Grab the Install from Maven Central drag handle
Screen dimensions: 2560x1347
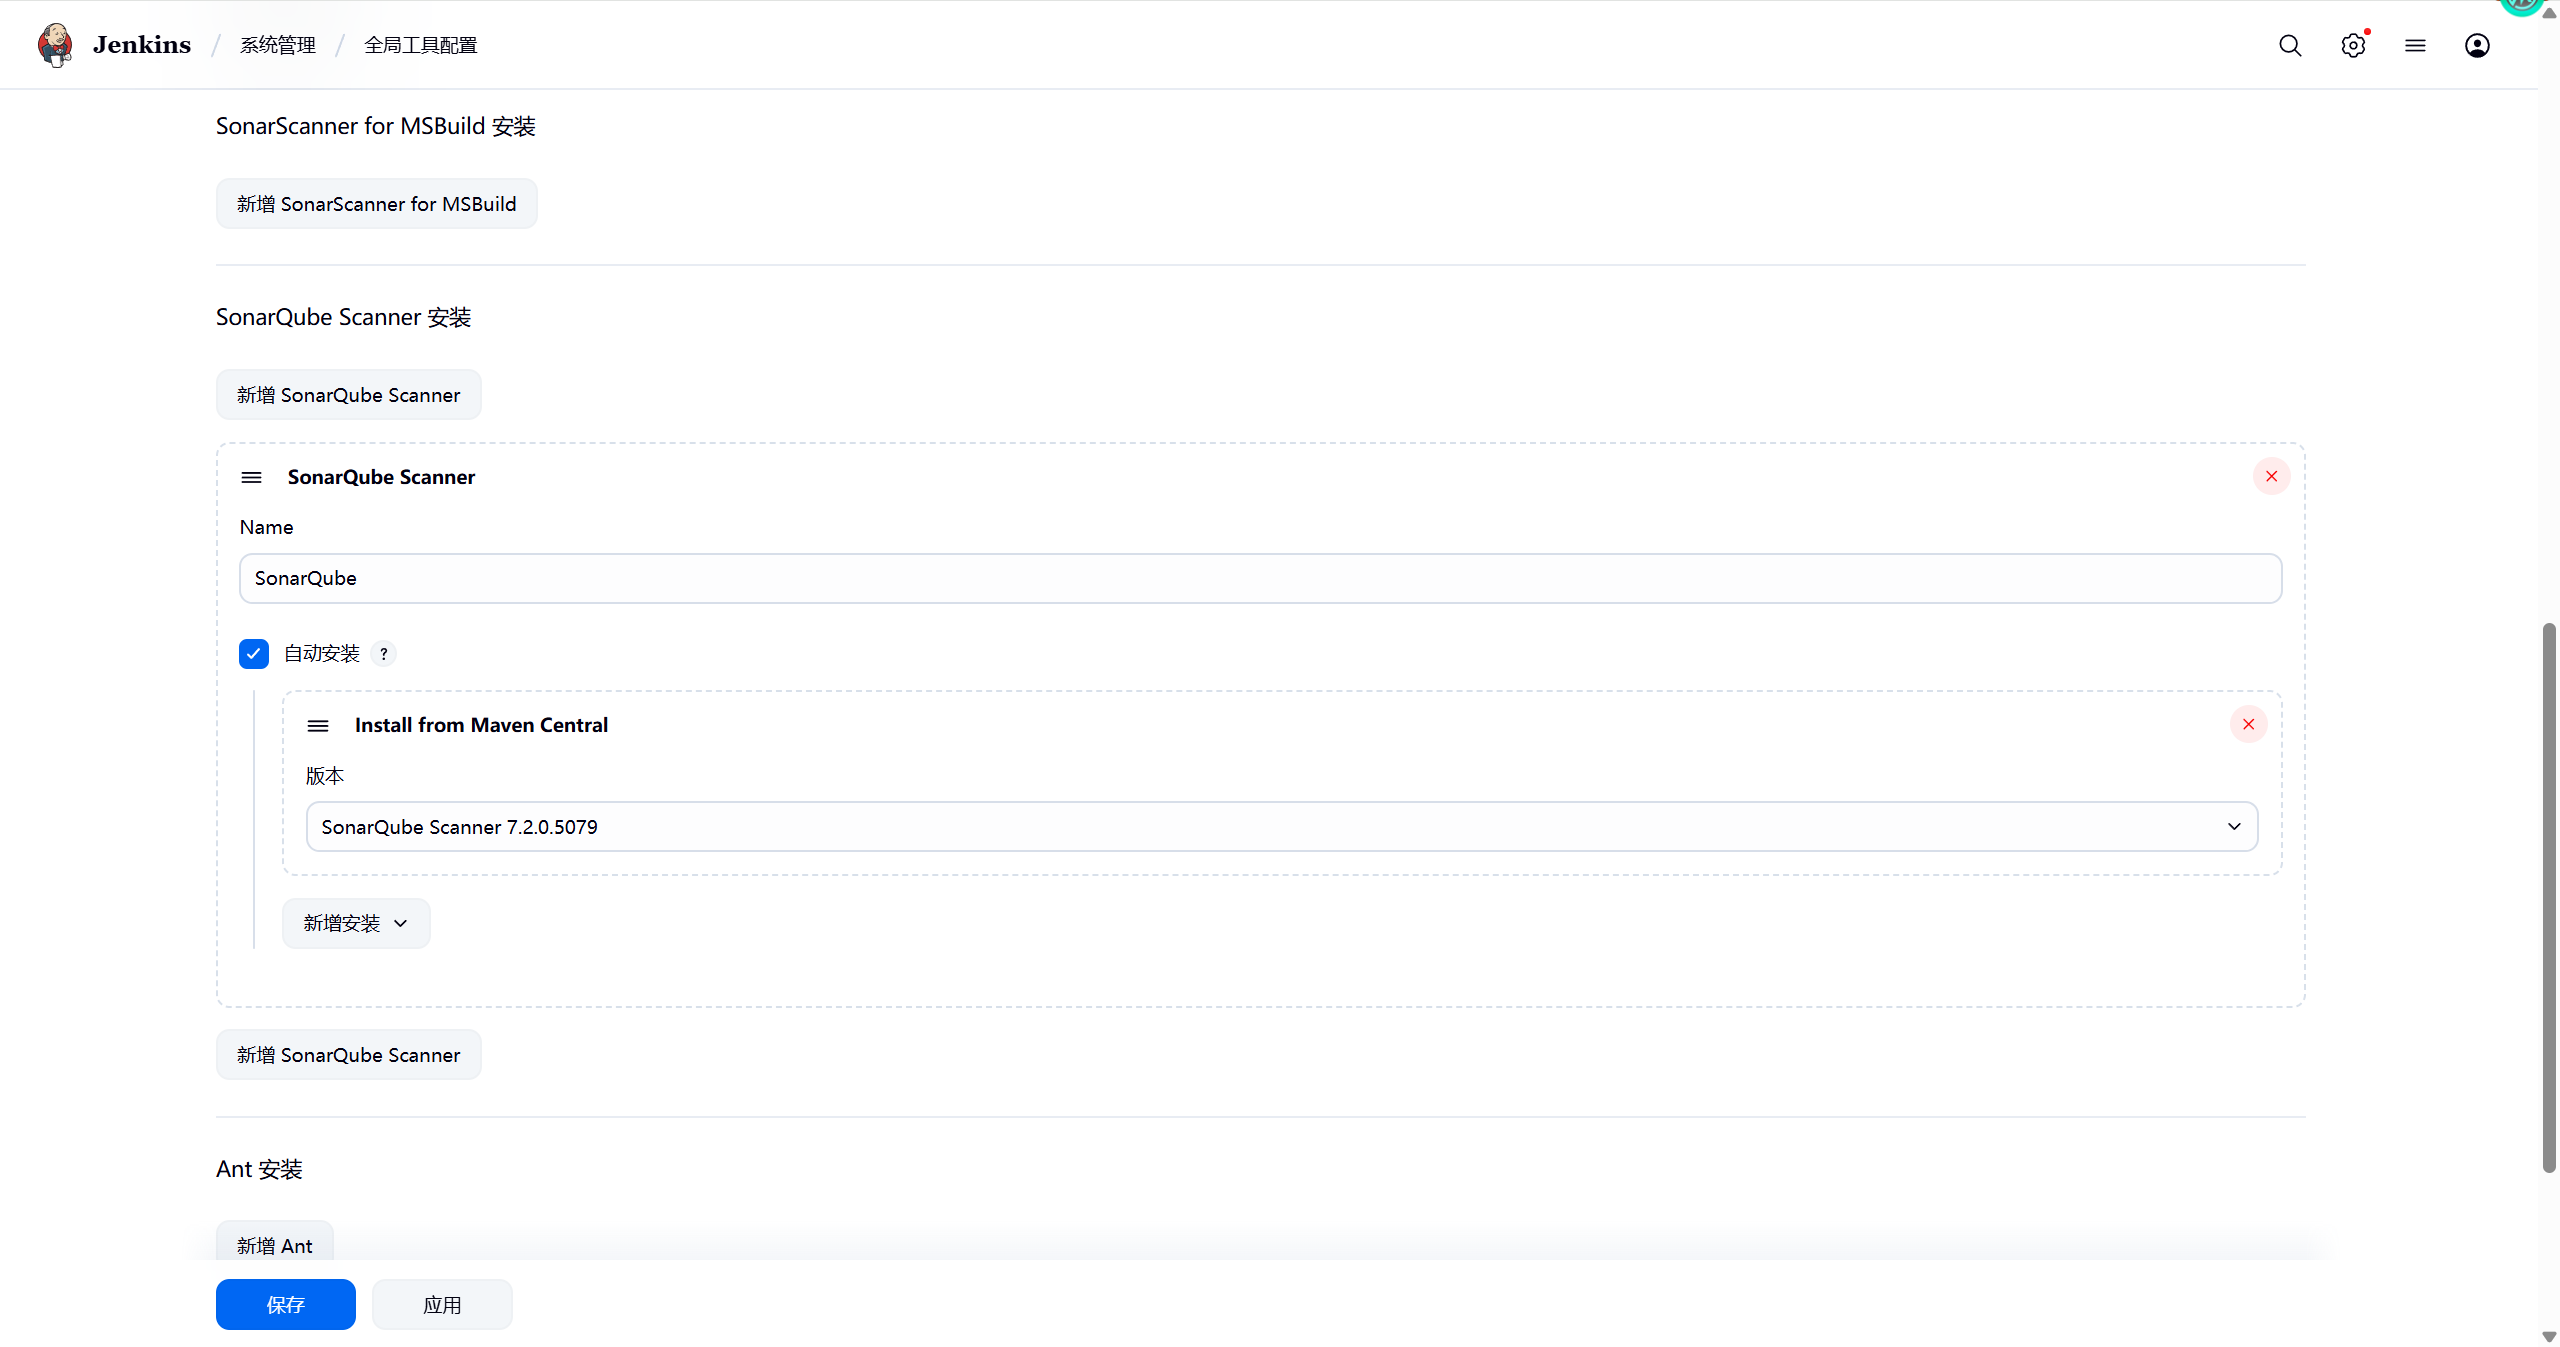[318, 725]
